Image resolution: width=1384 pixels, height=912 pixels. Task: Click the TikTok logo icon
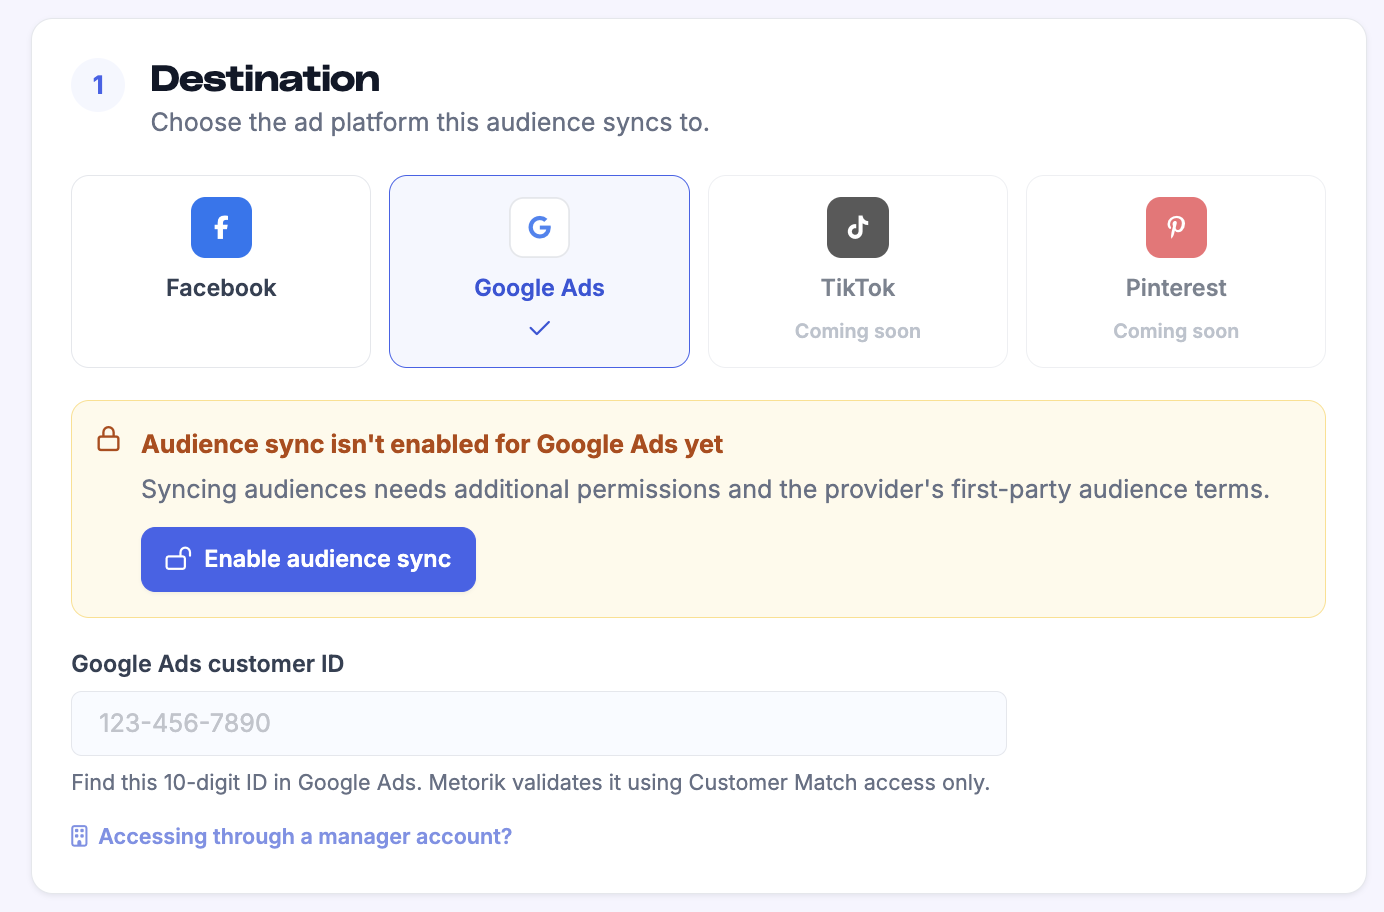point(858,227)
